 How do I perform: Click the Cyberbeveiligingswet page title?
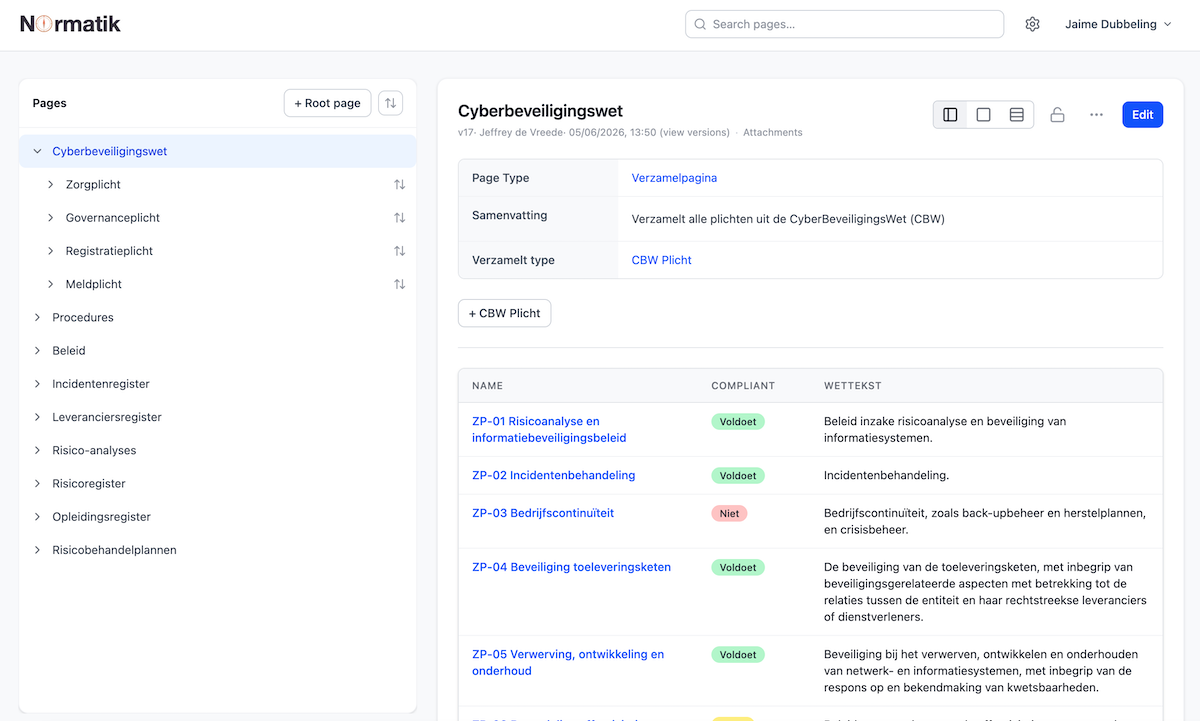point(540,111)
